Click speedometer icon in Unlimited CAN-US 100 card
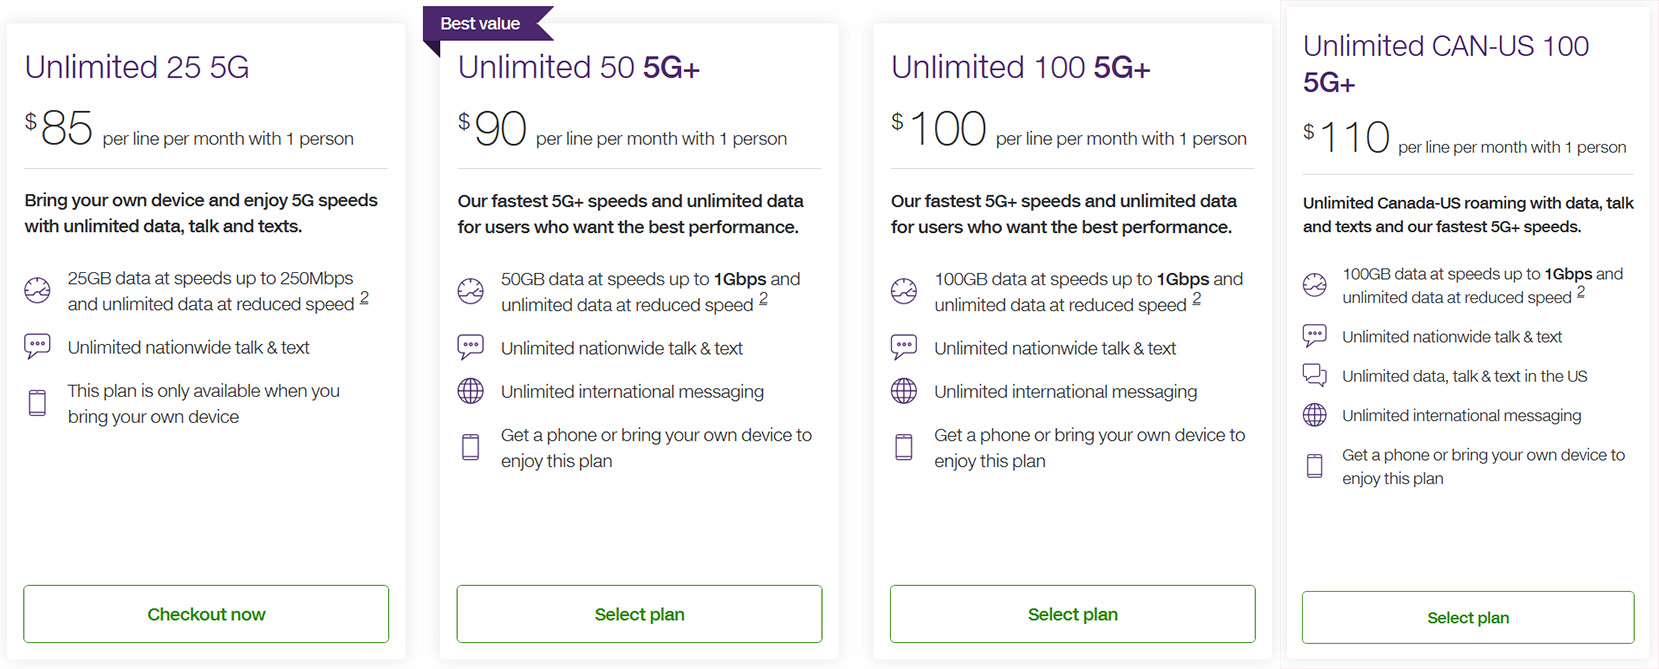Image resolution: width=1659 pixels, height=669 pixels. (1315, 285)
